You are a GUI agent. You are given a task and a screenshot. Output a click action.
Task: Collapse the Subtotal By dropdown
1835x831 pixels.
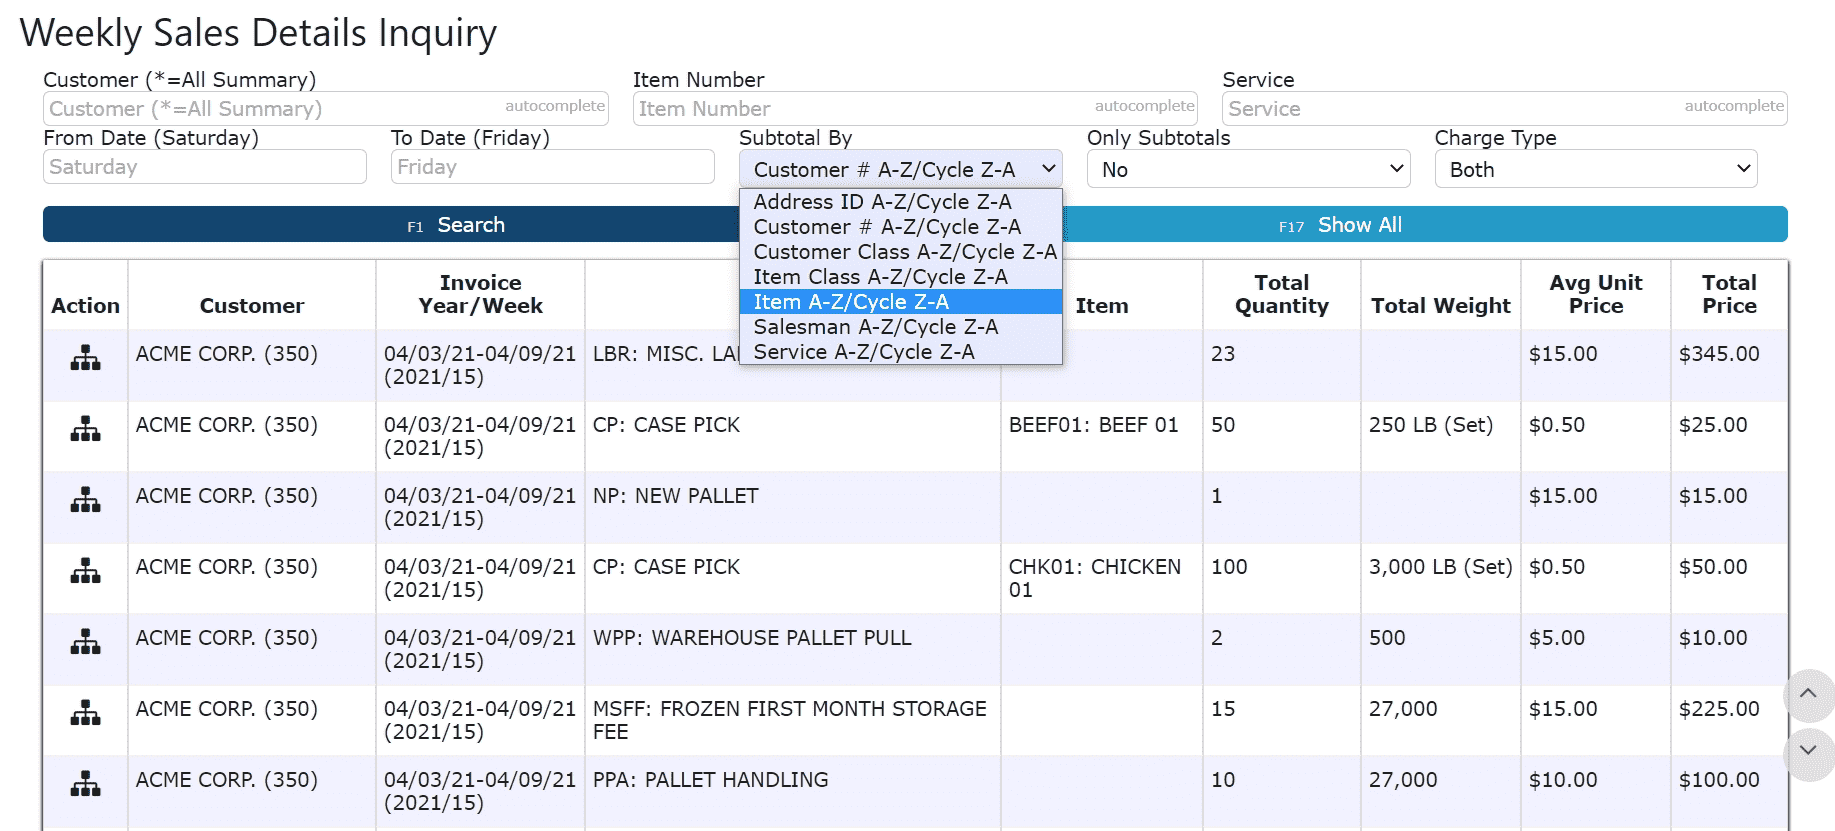899,170
